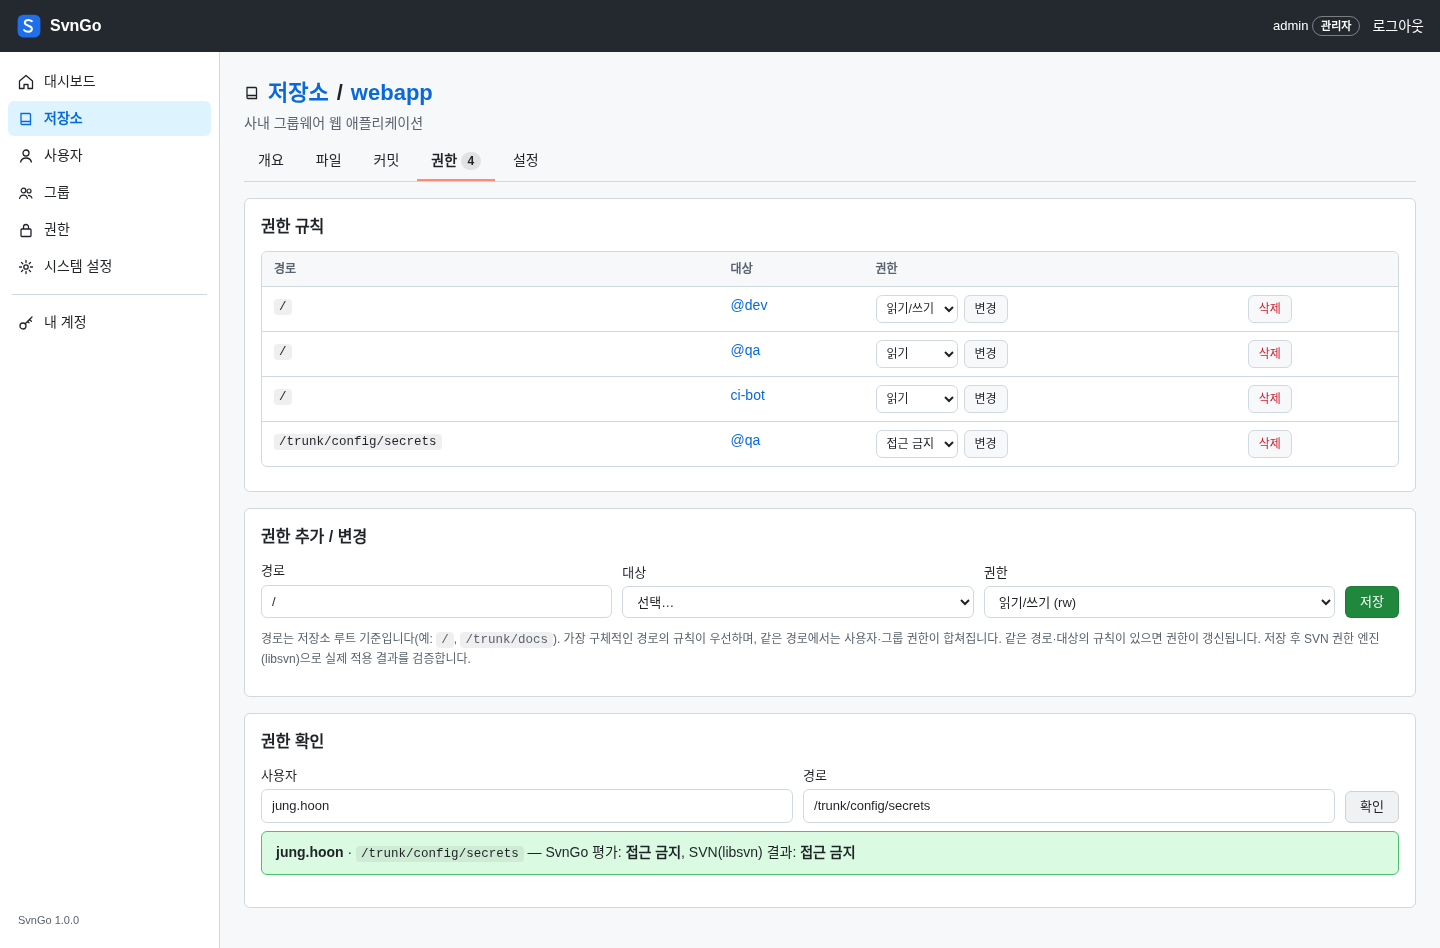Open the permission dropdown for the root @qa rule
Image resolution: width=1440 pixels, height=948 pixels.
coord(917,354)
